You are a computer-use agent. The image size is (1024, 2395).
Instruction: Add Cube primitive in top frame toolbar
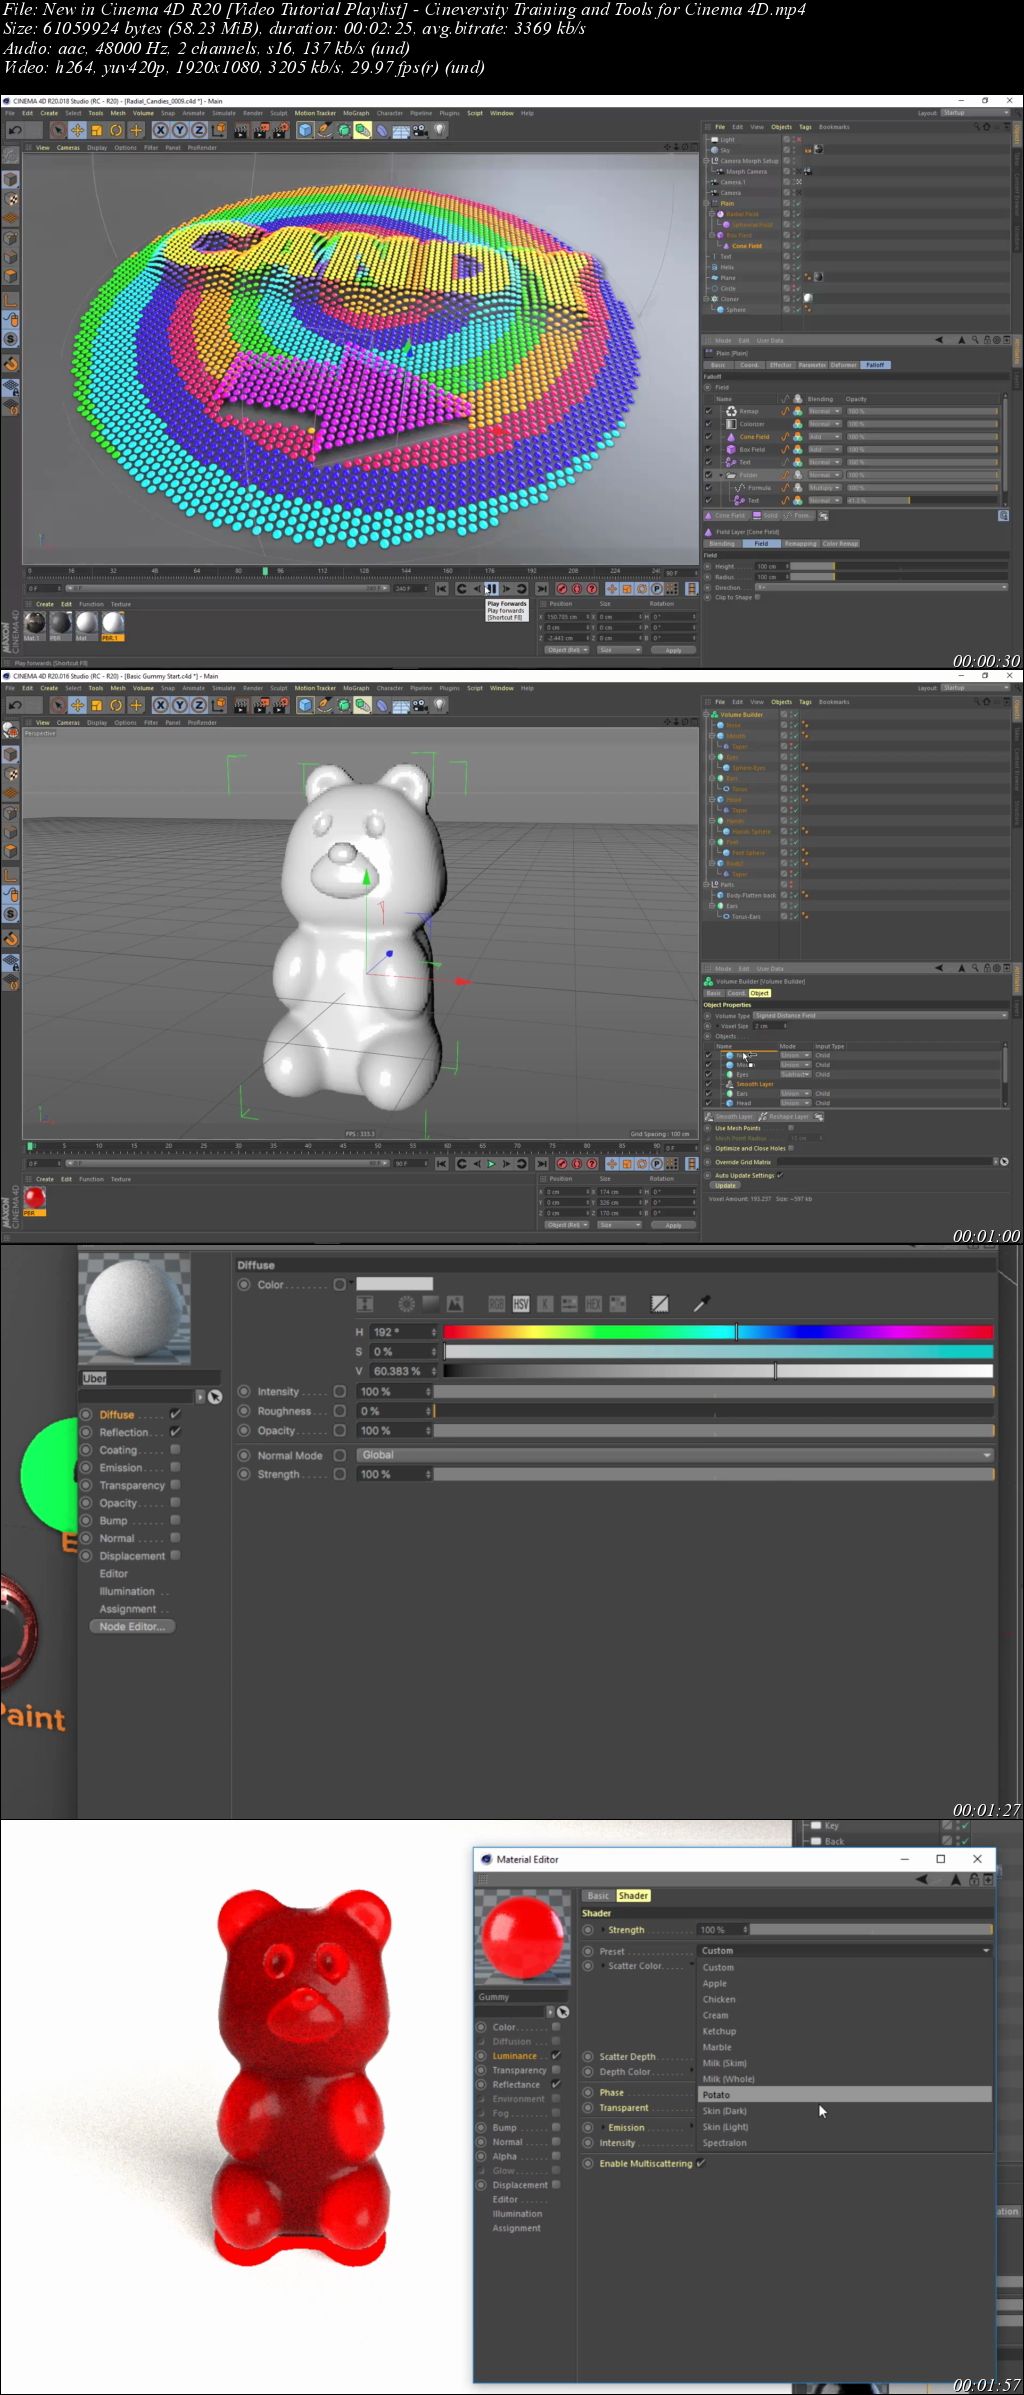pos(306,130)
